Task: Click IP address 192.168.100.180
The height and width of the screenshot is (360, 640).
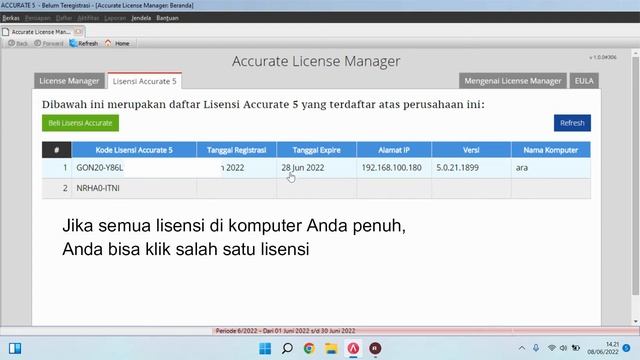Action: pos(391,168)
